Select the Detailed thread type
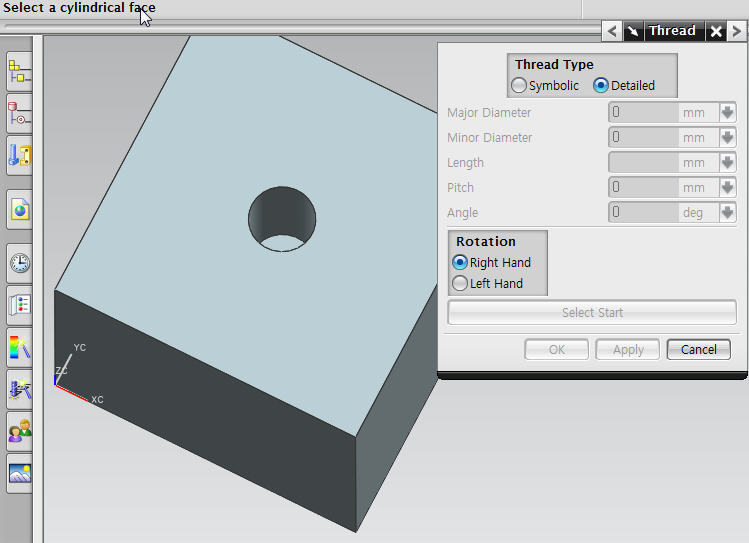749x543 pixels. [x=624, y=85]
